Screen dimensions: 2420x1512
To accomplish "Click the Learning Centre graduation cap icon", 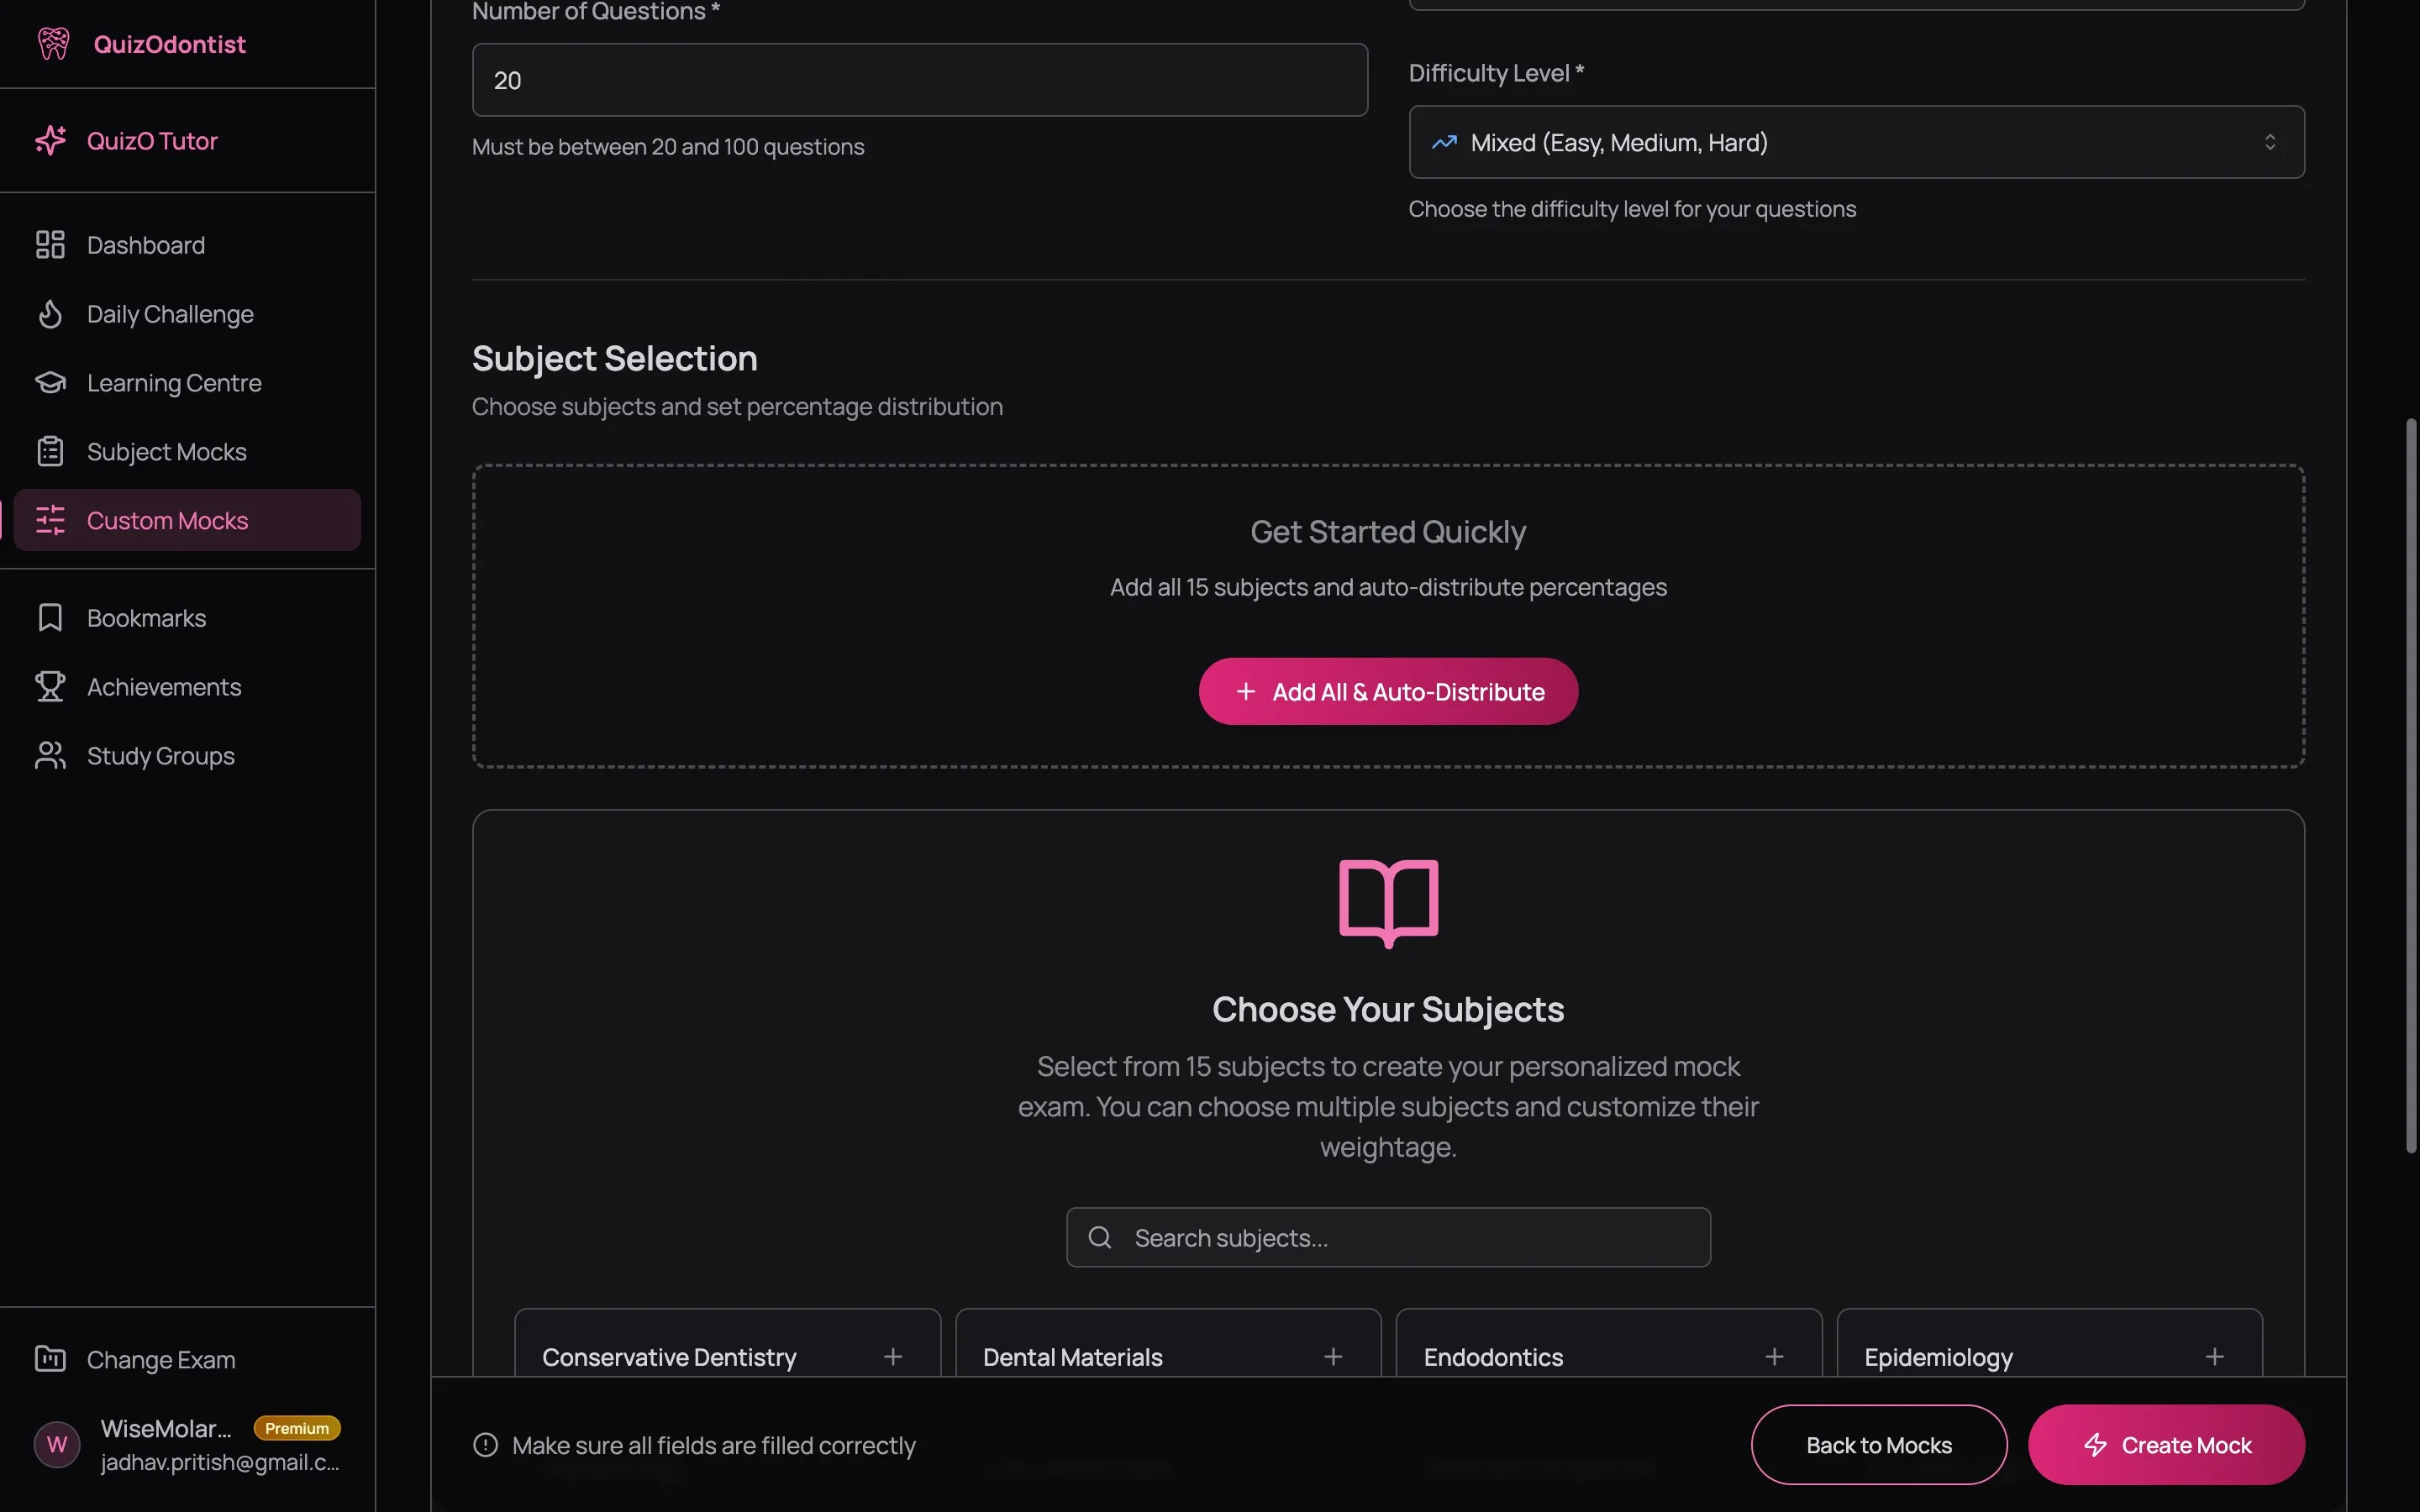I will pos(51,382).
